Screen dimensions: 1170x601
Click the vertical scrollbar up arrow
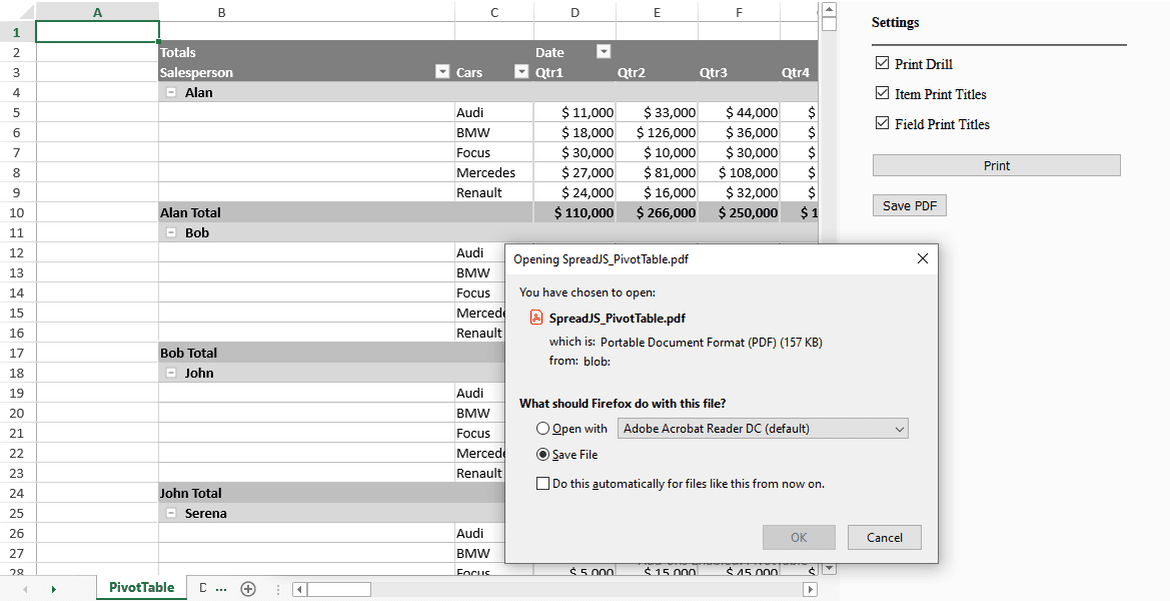(830, 9)
